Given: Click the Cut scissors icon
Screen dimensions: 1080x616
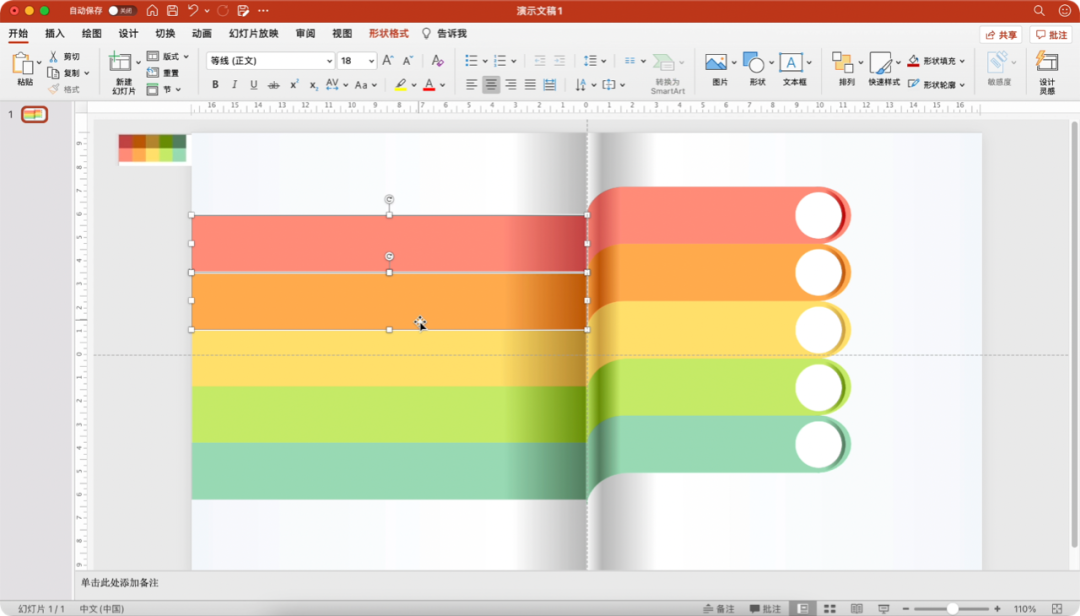Looking at the screenshot, I should (53, 57).
